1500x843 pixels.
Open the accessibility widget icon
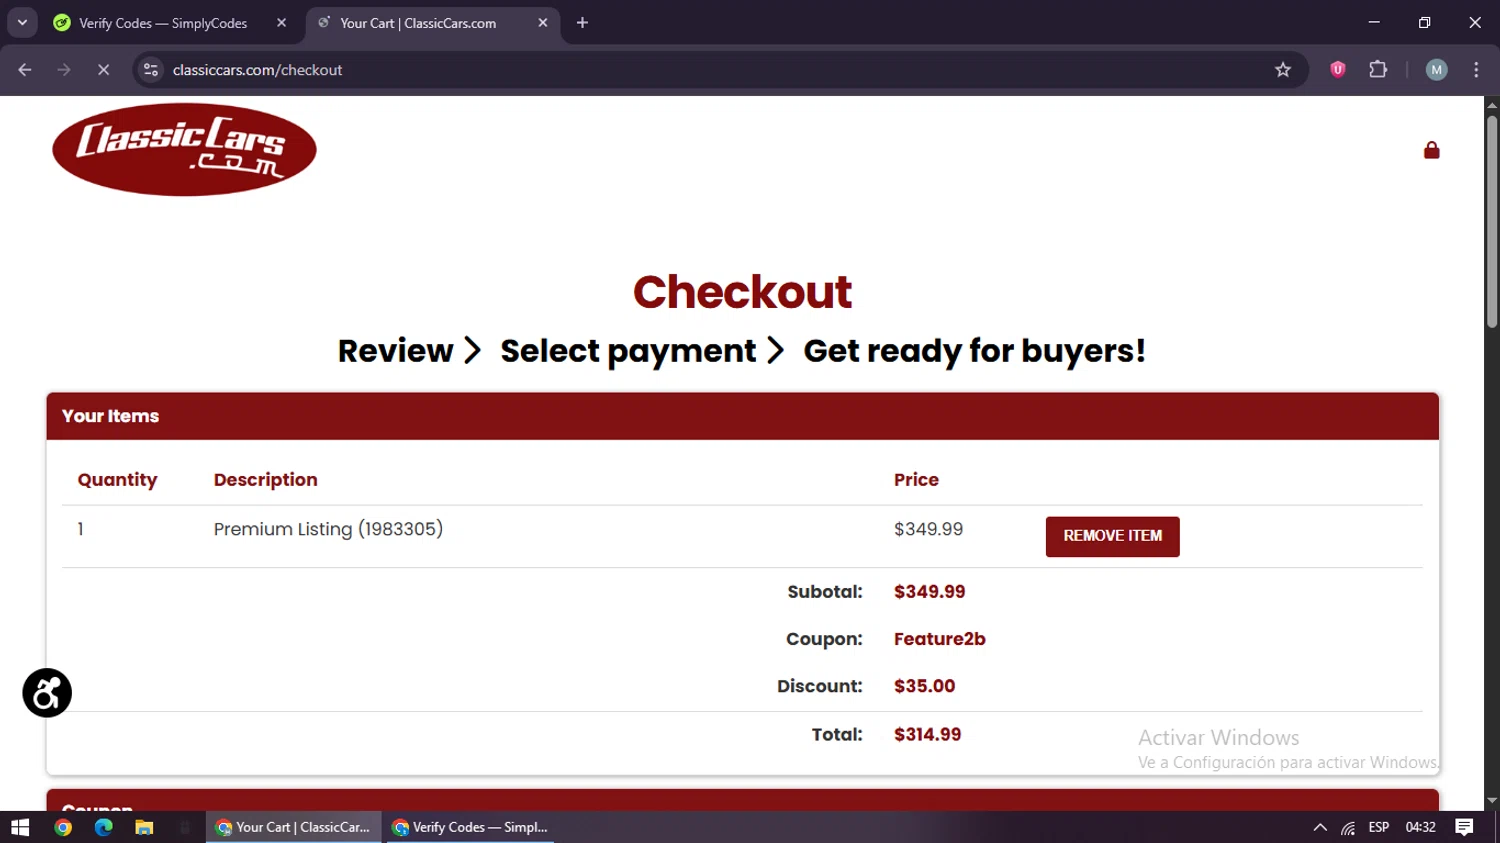[47, 693]
